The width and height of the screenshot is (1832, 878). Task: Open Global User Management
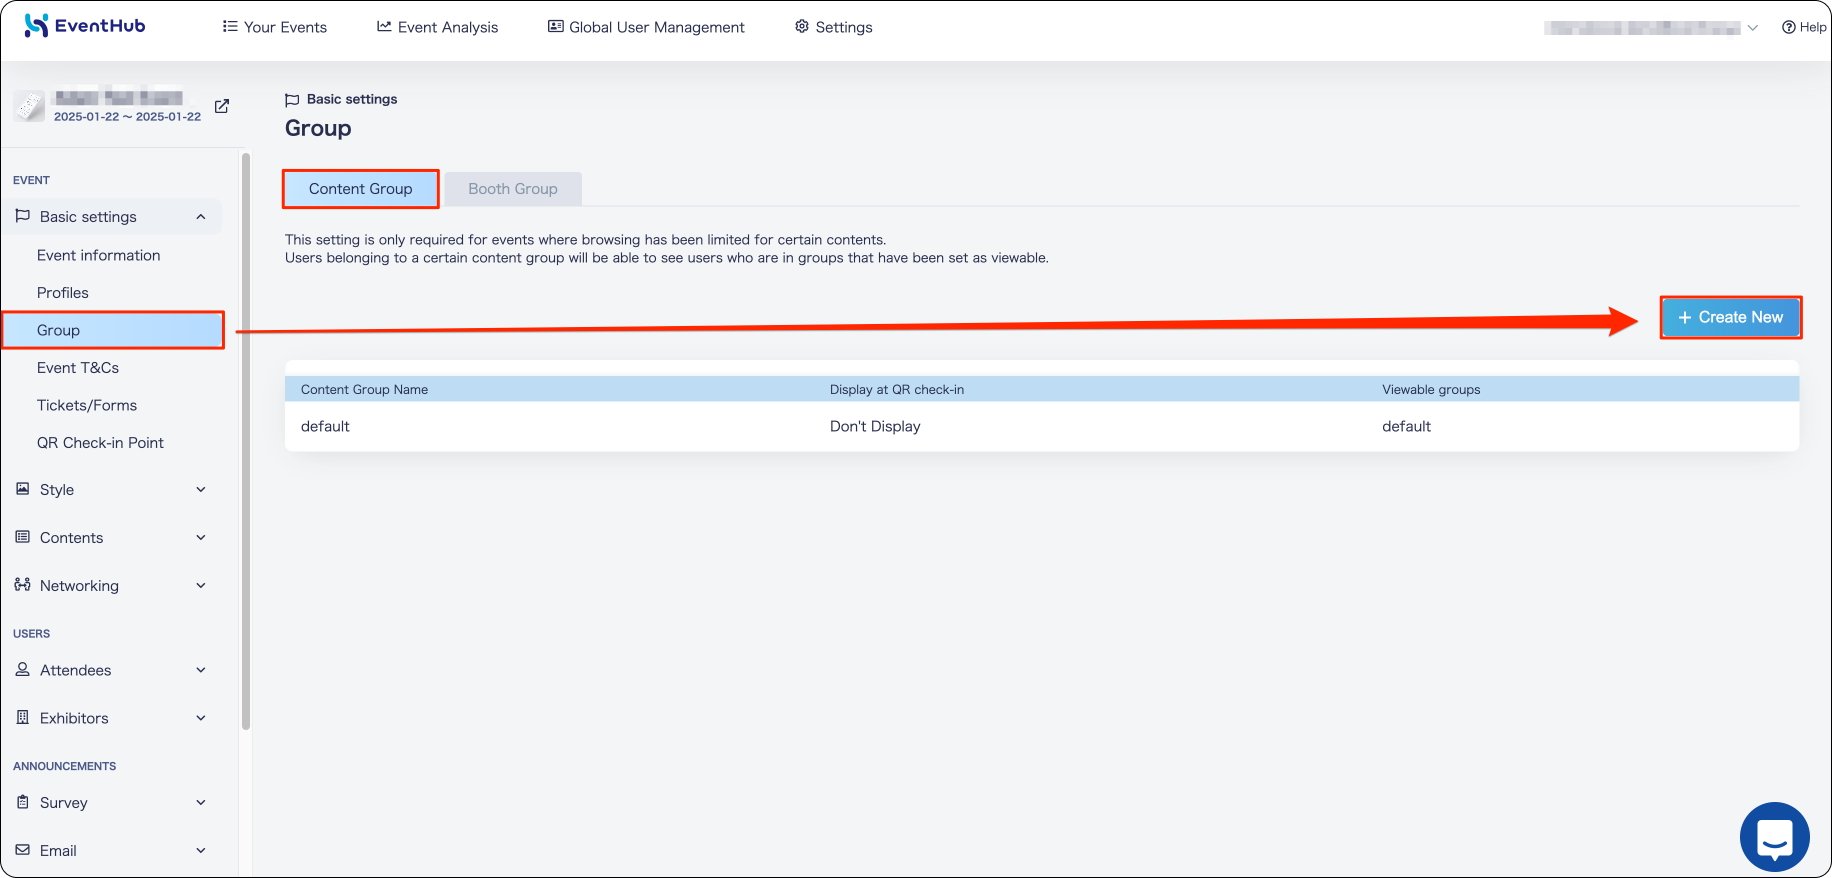click(646, 27)
